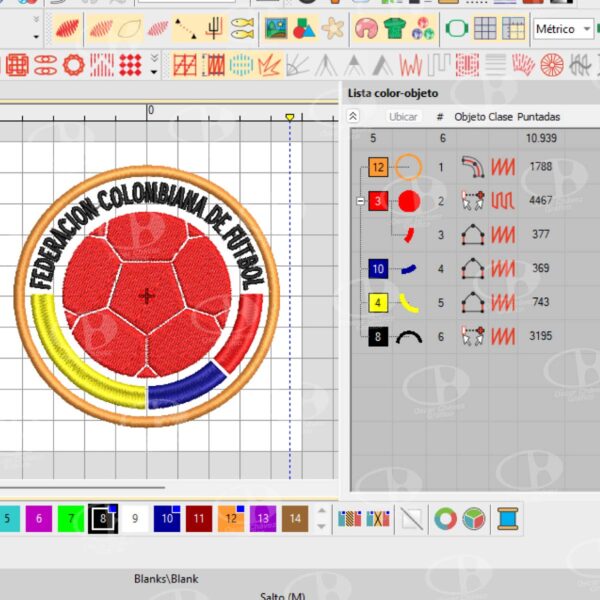The image size is (600, 600).
Task: Collapse the color 3 tree node
Action: 360,202
